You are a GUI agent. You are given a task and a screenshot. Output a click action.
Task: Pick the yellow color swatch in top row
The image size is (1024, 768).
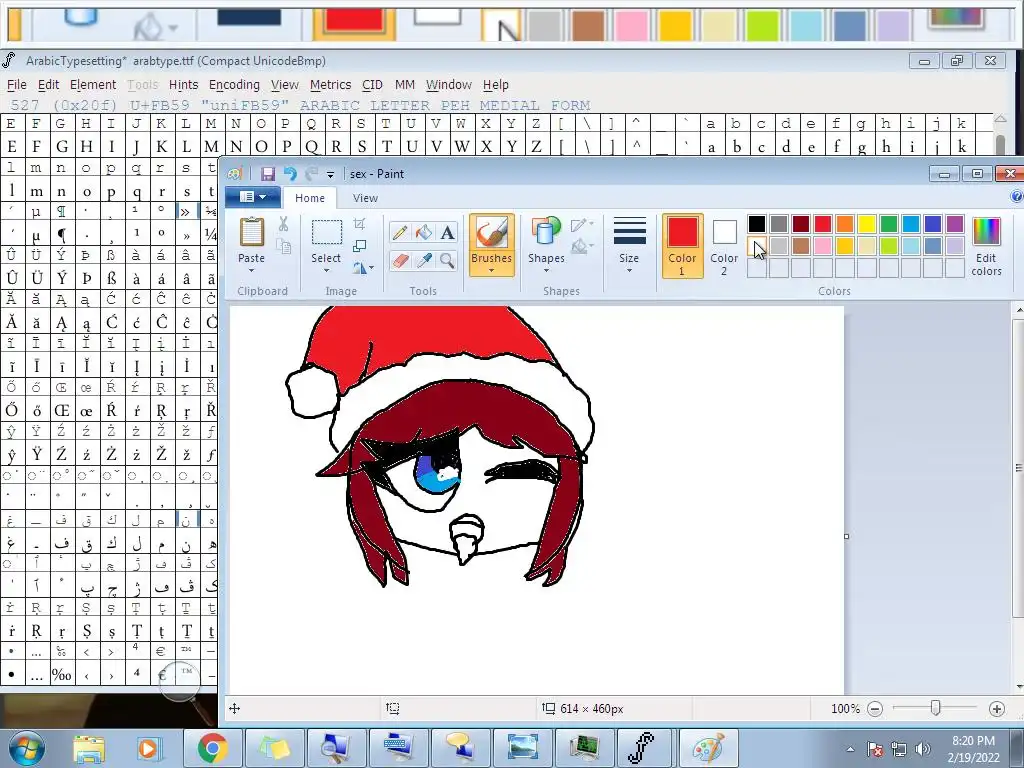867,224
